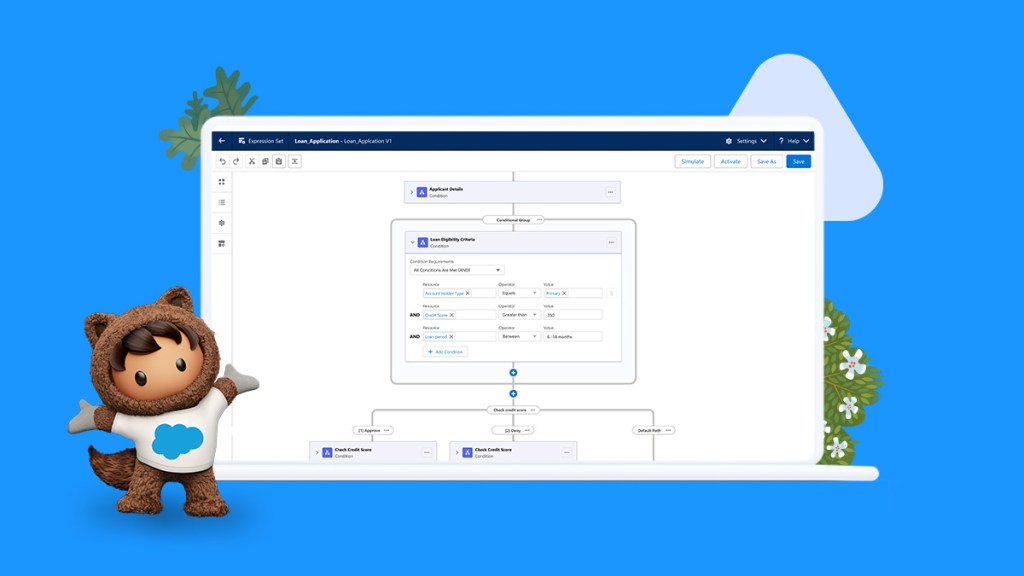Viewport: 1024px width, 576px height.
Task: Click the Paste icon in the toolbar
Action: point(279,161)
